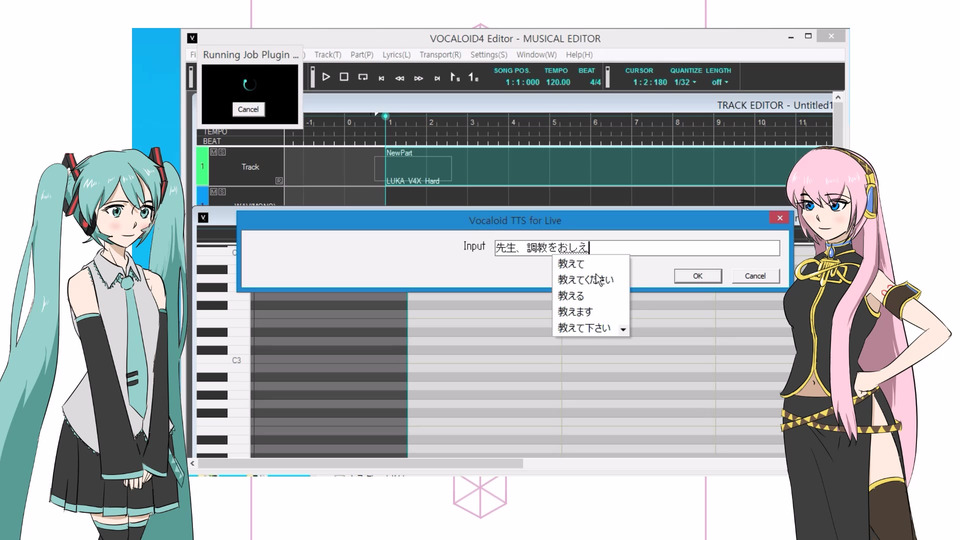Click the V logo of the lower Musical Editor panel
Screen dimensions: 960x540
point(203,217)
